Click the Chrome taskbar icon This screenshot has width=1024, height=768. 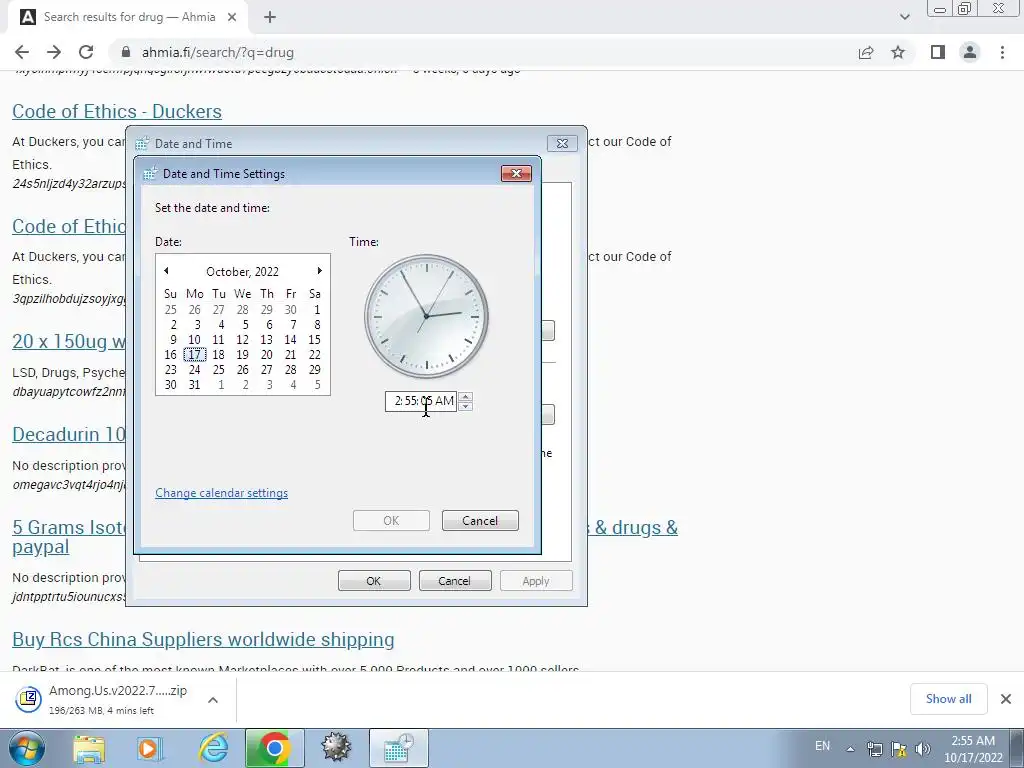point(275,748)
